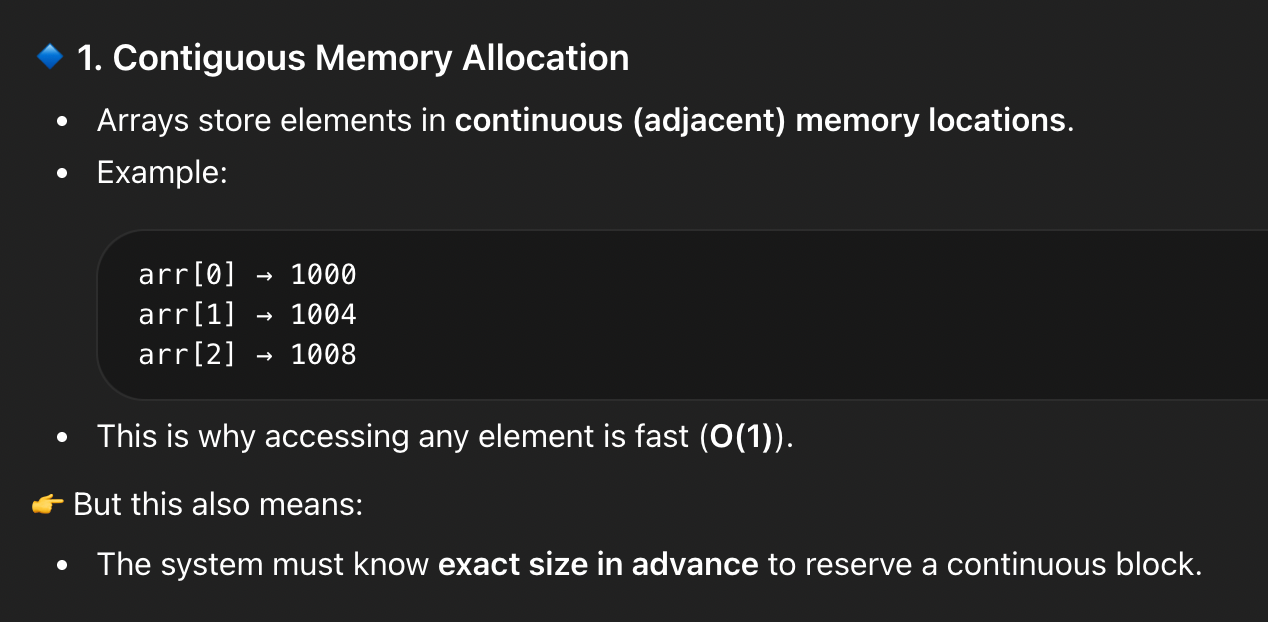Click the arrow after arr[1]
The width and height of the screenshot is (1268, 622).
(x=263, y=315)
